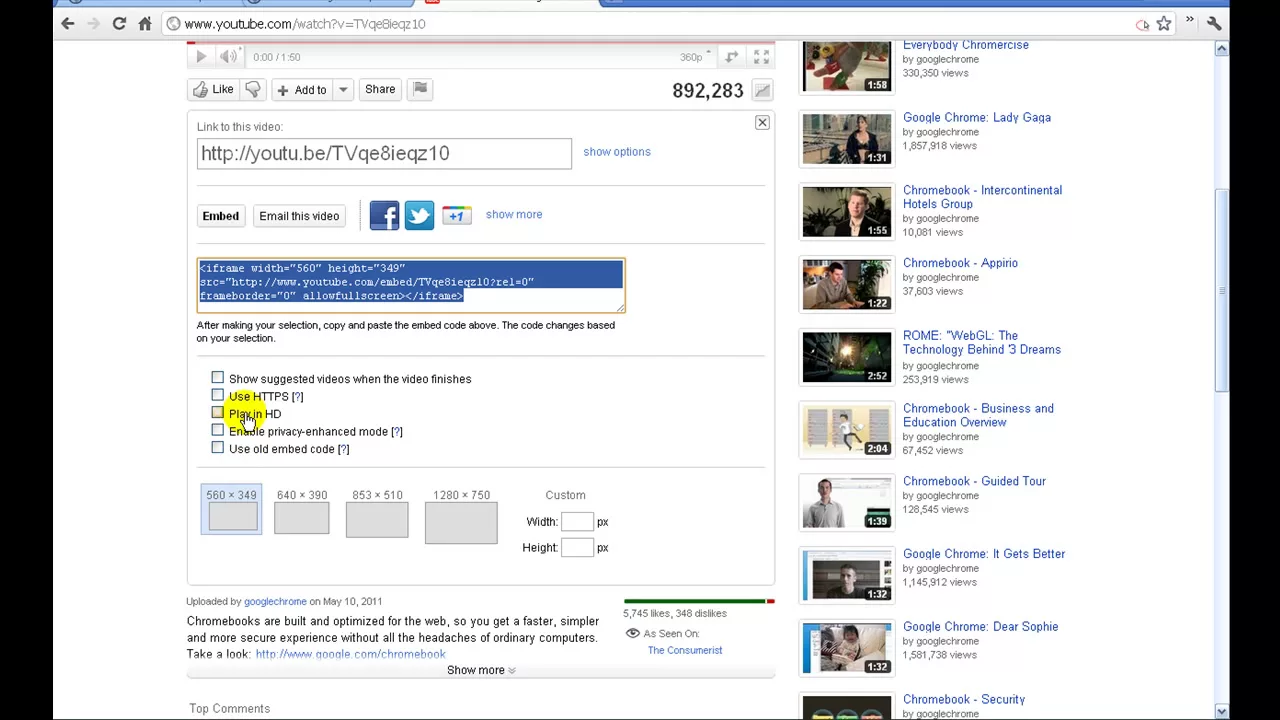1280x720 pixels.
Task: Click the page scrollbar up arrow
Action: click(x=1221, y=48)
